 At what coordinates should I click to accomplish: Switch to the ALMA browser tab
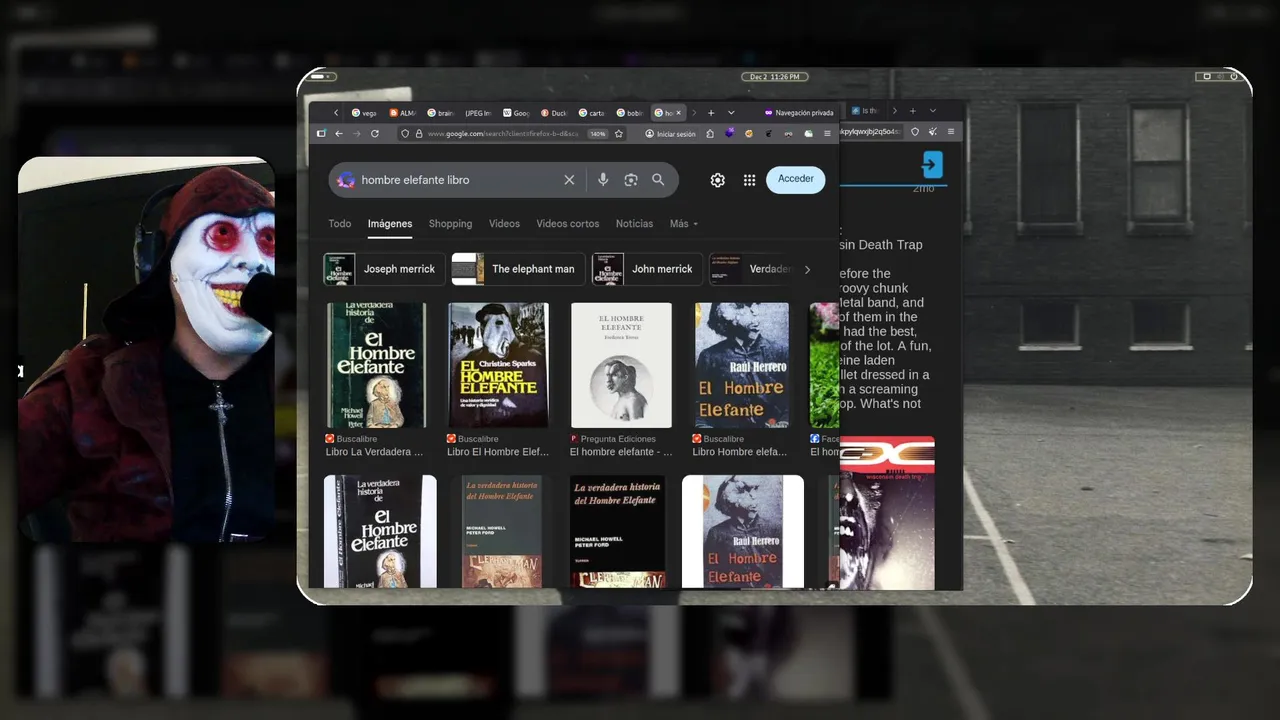pyautogui.click(x=403, y=113)
